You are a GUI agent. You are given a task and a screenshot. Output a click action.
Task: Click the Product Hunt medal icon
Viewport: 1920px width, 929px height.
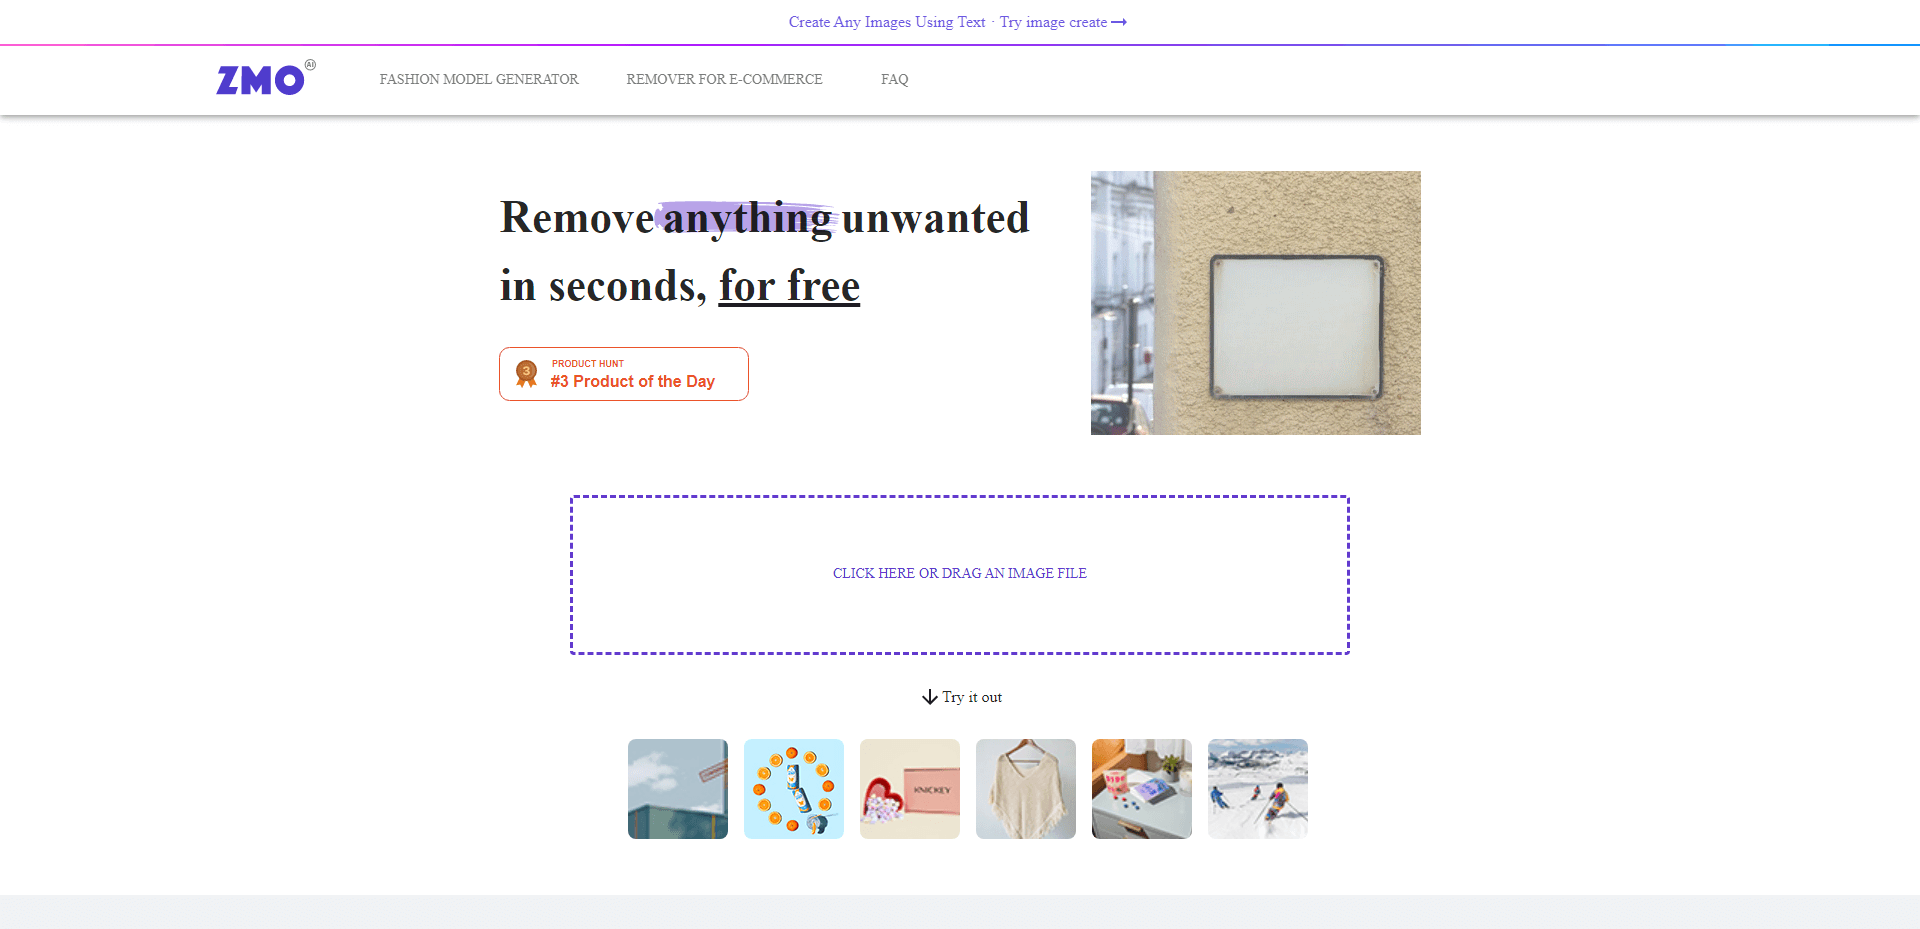pos(526,373)
